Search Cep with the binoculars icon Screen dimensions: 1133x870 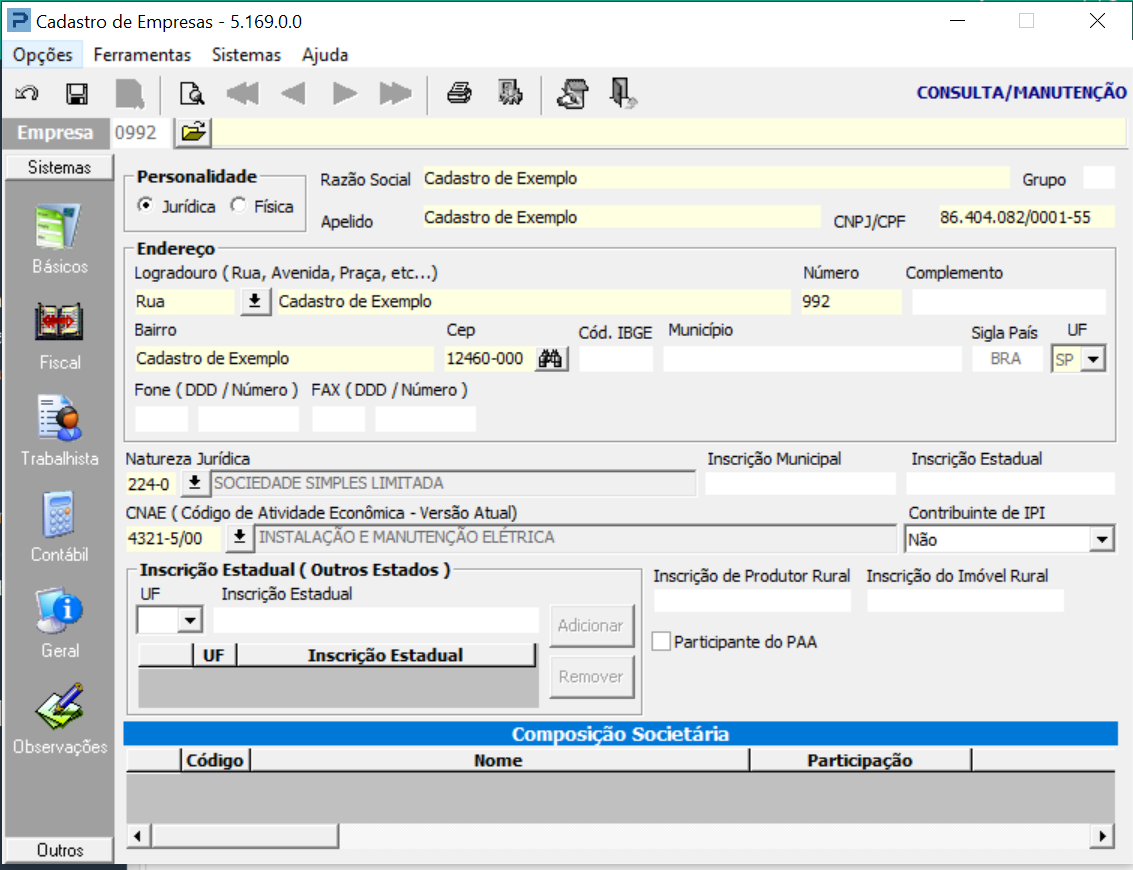pos(551,358)
